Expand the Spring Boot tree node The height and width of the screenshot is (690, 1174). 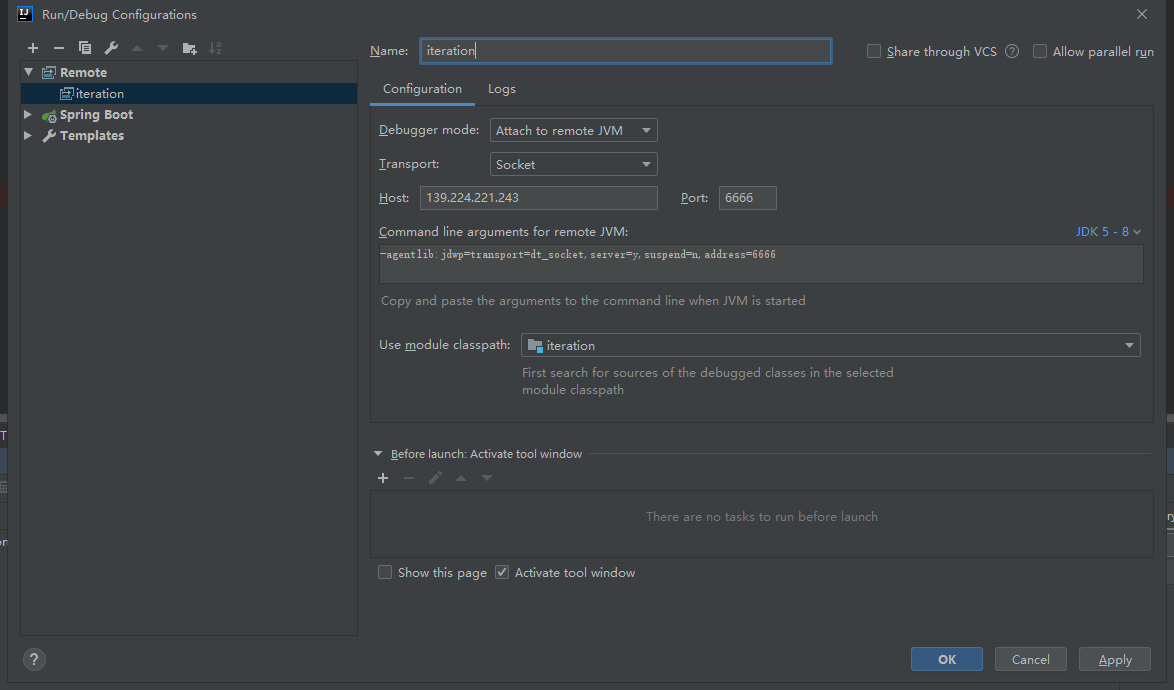click(x=28, y=115)
